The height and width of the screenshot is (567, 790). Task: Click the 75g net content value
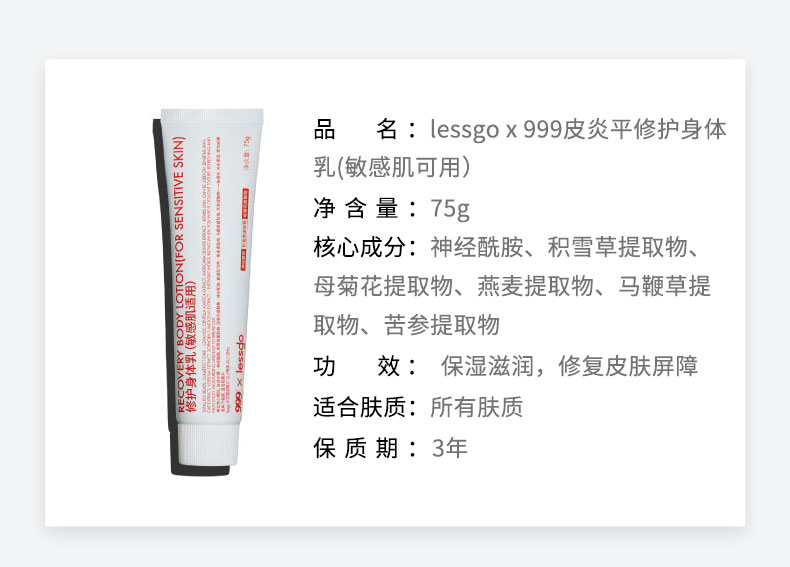click(x=450, y=209)
